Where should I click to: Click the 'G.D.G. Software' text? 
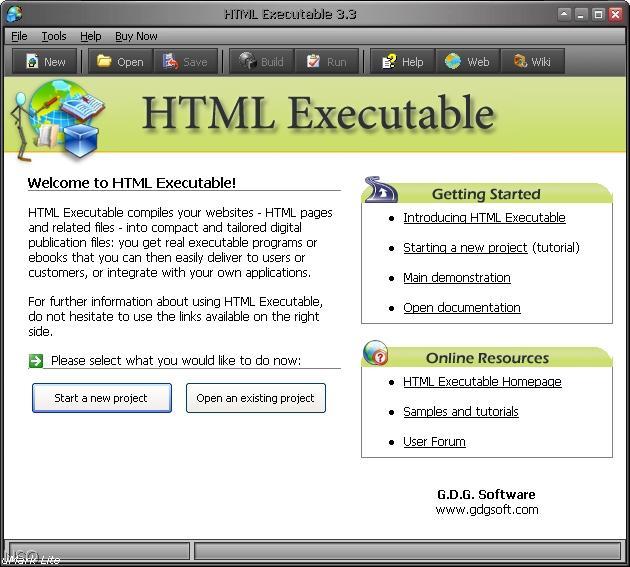click(x=486, y=494)
